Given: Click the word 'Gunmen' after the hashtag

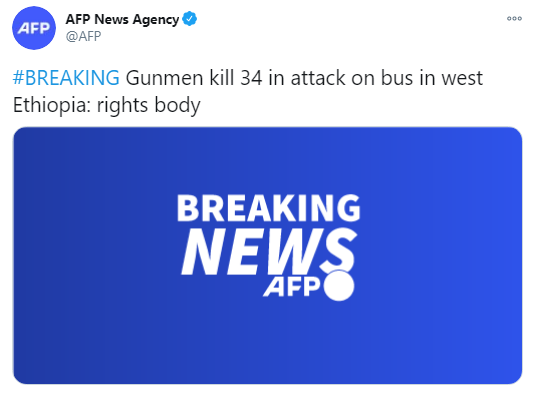Looking at the screenshot, I should click(164, 78).
